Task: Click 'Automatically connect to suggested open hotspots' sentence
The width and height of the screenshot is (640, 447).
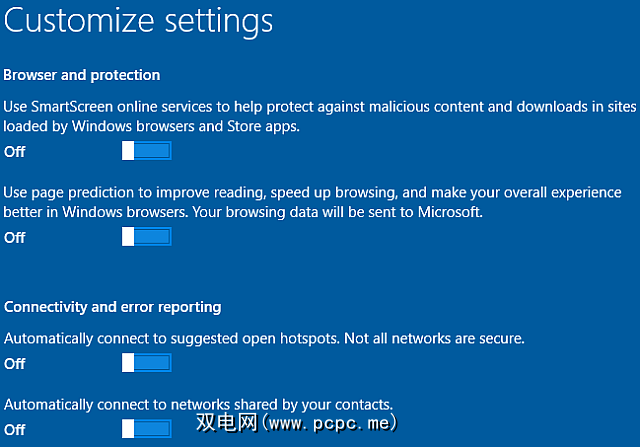Action: pos(172,339)
